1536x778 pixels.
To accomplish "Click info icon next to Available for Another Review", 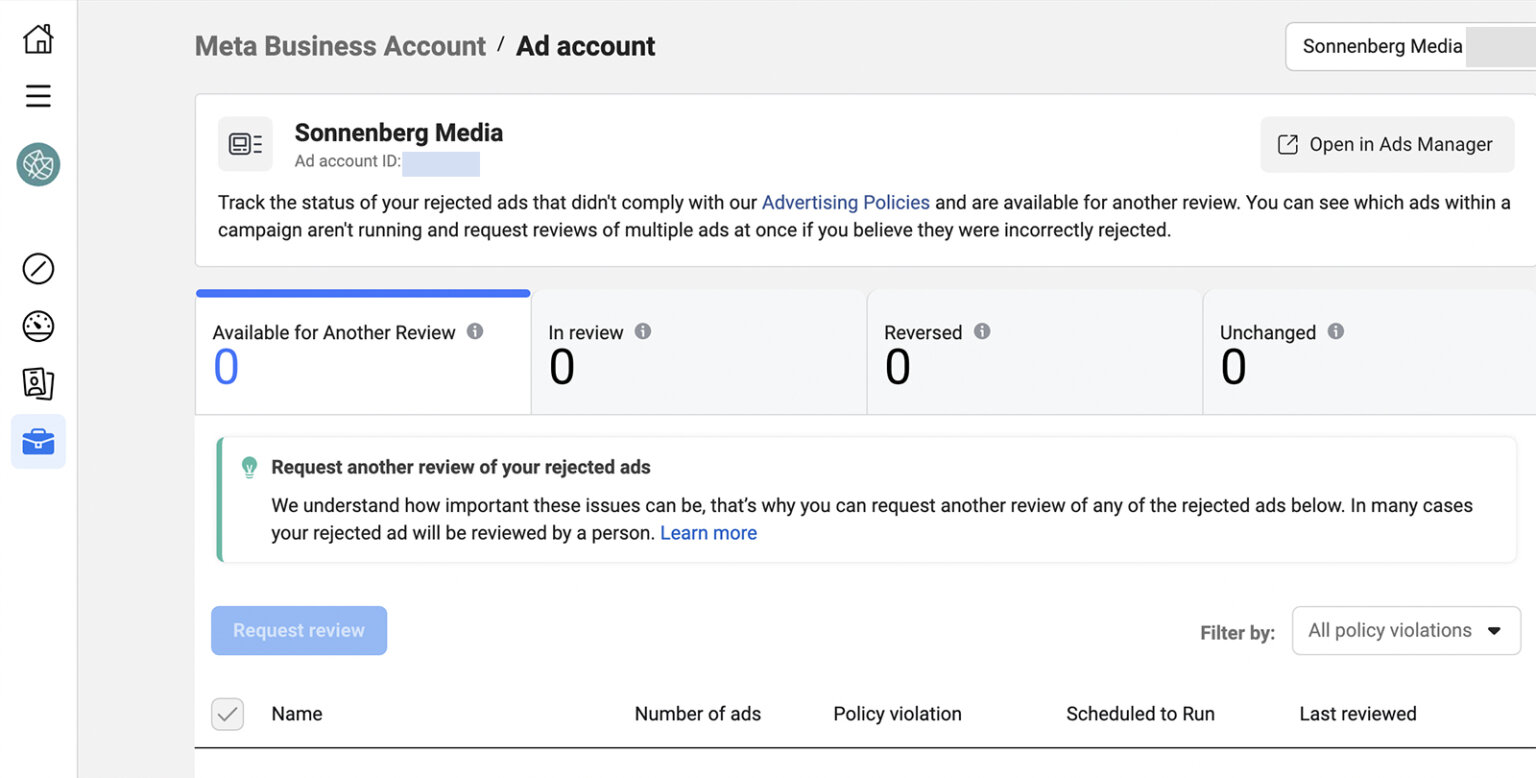I will click(x=475, y=331).
